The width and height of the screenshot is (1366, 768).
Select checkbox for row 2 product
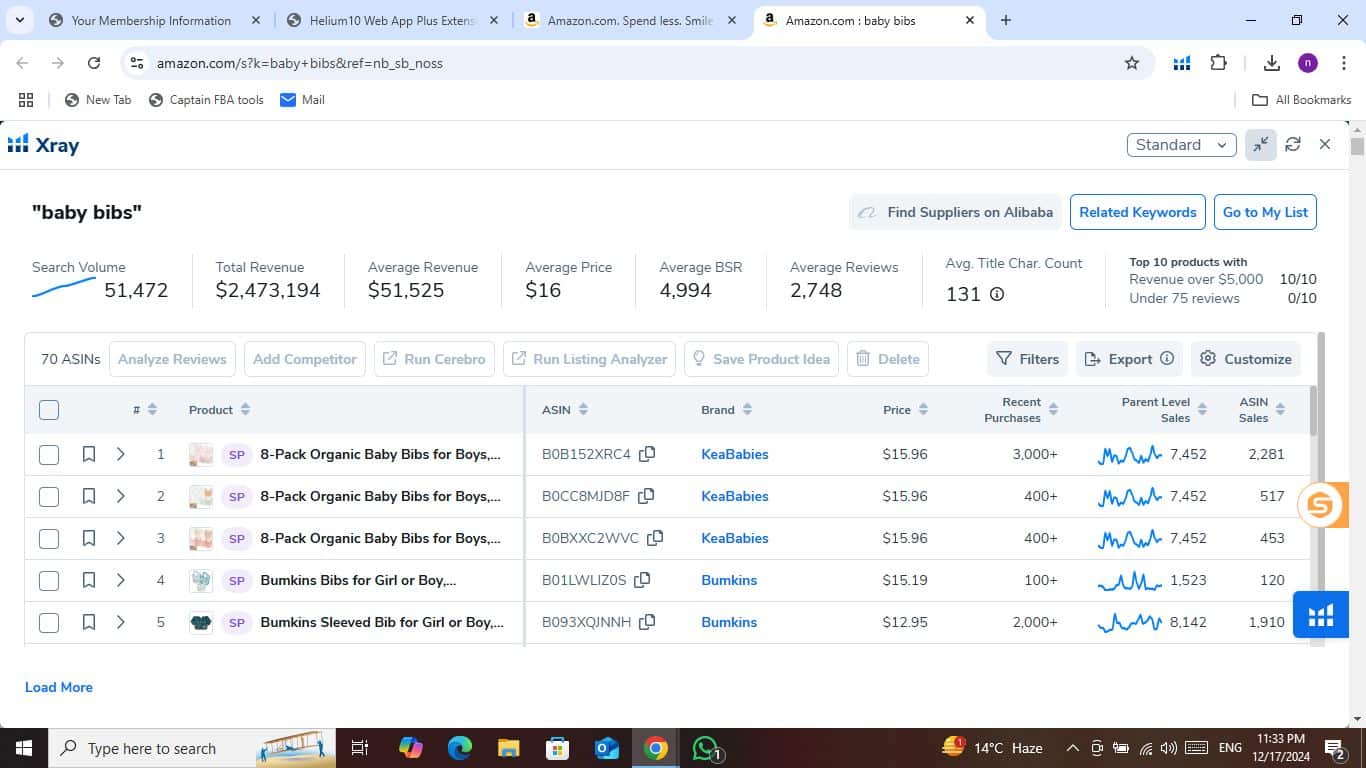pos(49,497)
